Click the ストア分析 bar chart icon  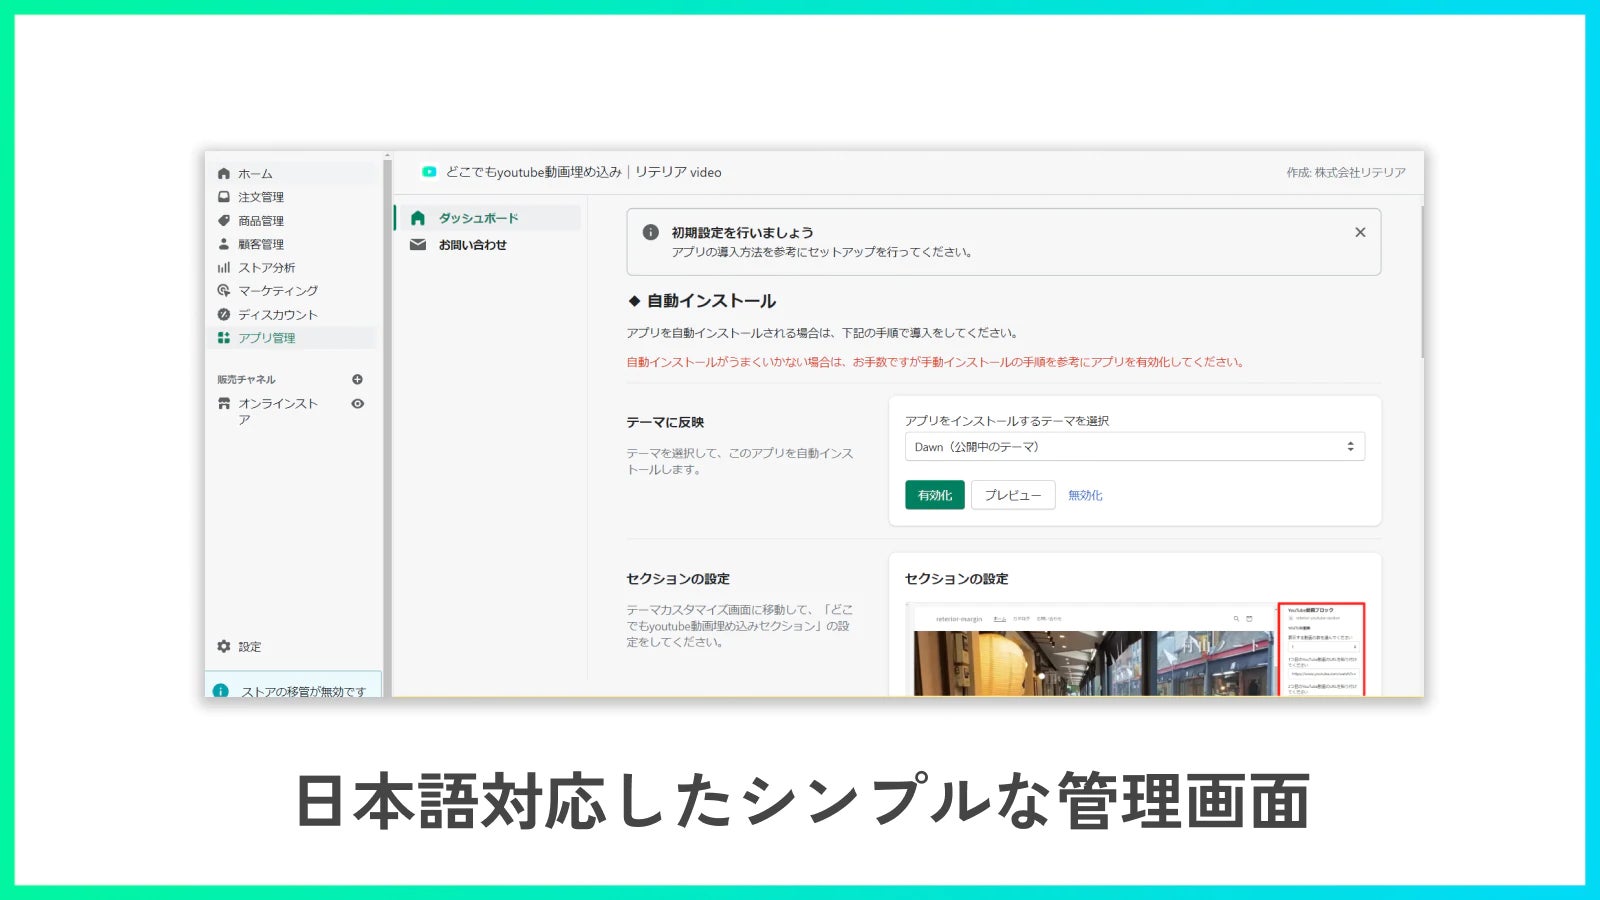click(224, 268)
